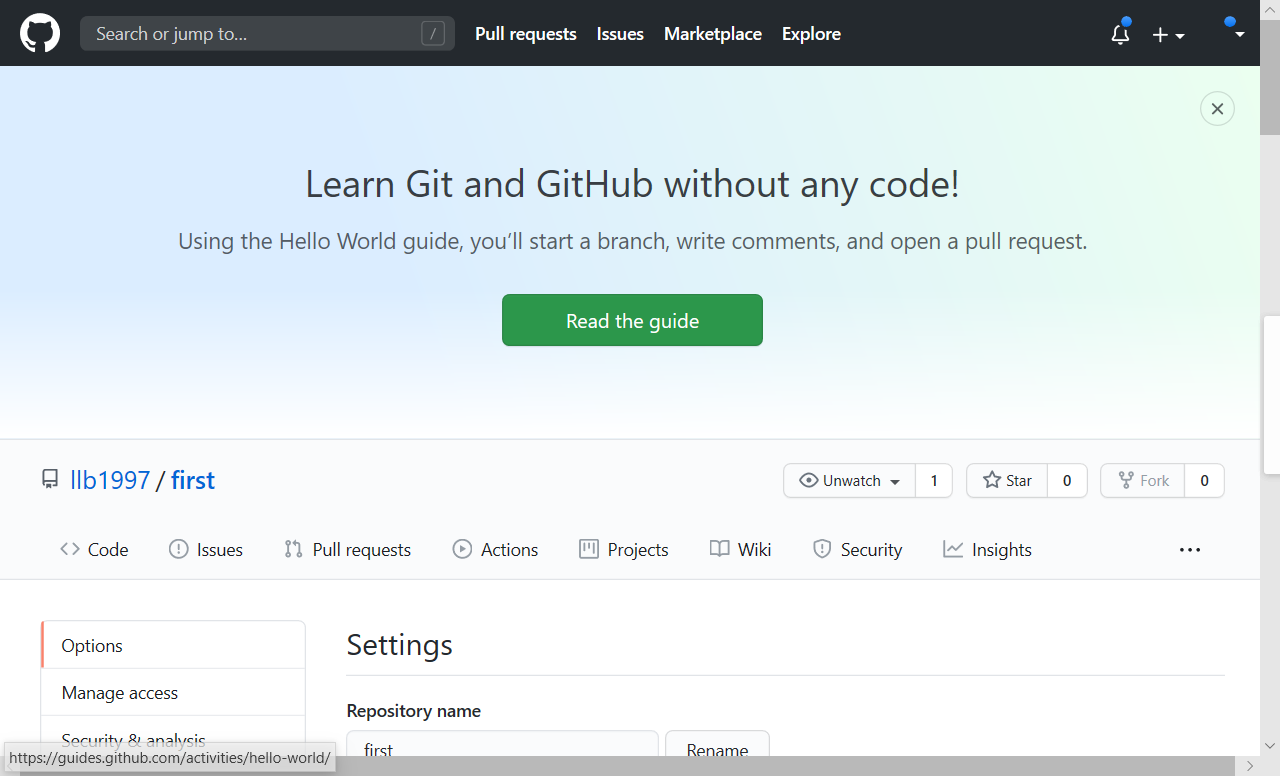Image resolution: width=1280 pixels, height=776 pixels.
Task: Click the Settings heading text
Action: pos(400,645)
